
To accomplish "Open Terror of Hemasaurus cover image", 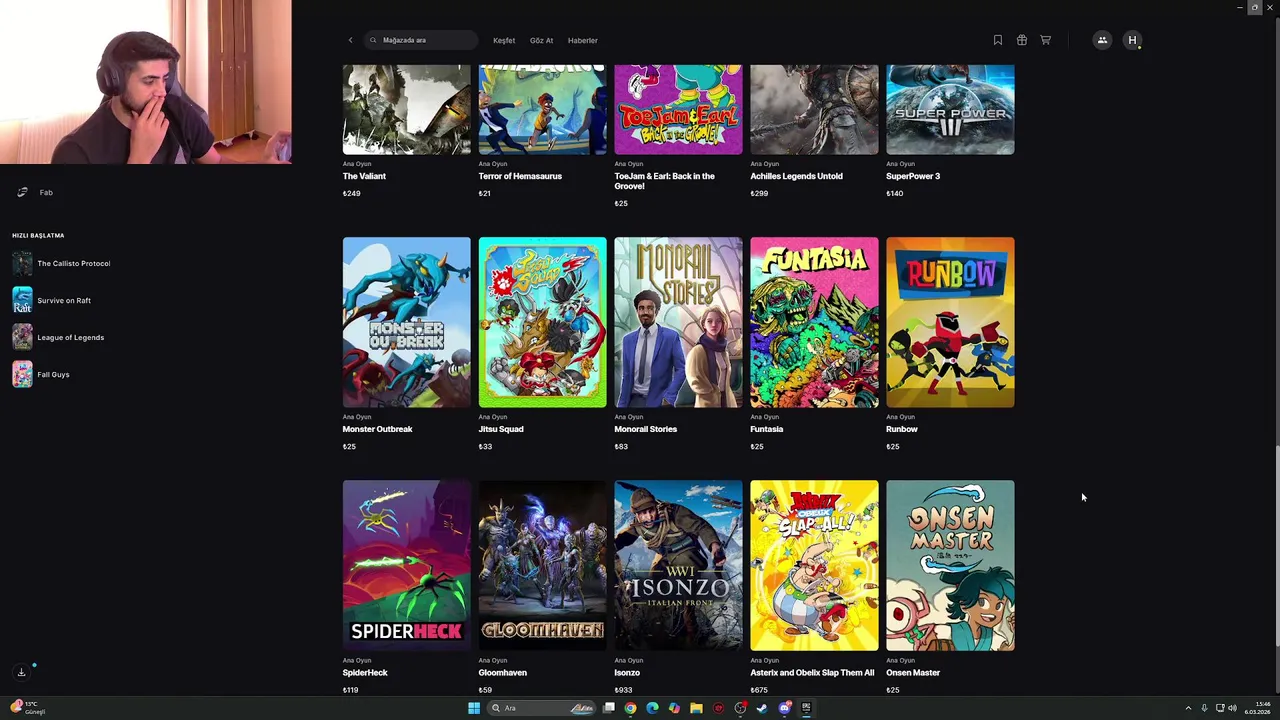I will (542, 109).
